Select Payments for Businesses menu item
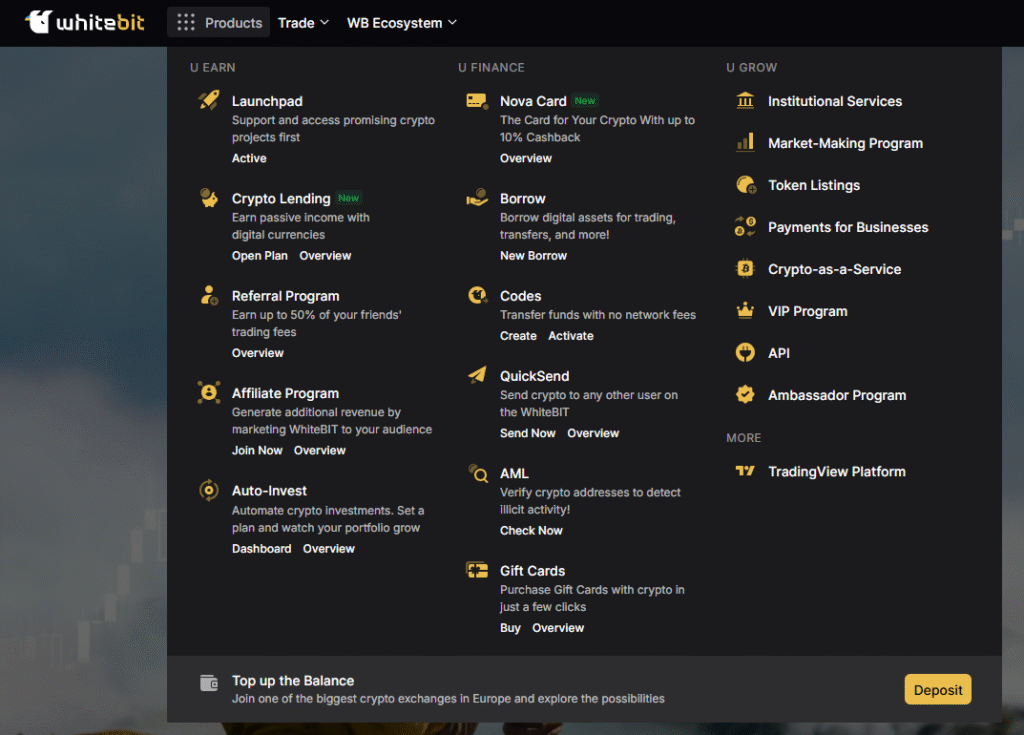The height and width of the screenshot is (735, 1024). [848, 227]
